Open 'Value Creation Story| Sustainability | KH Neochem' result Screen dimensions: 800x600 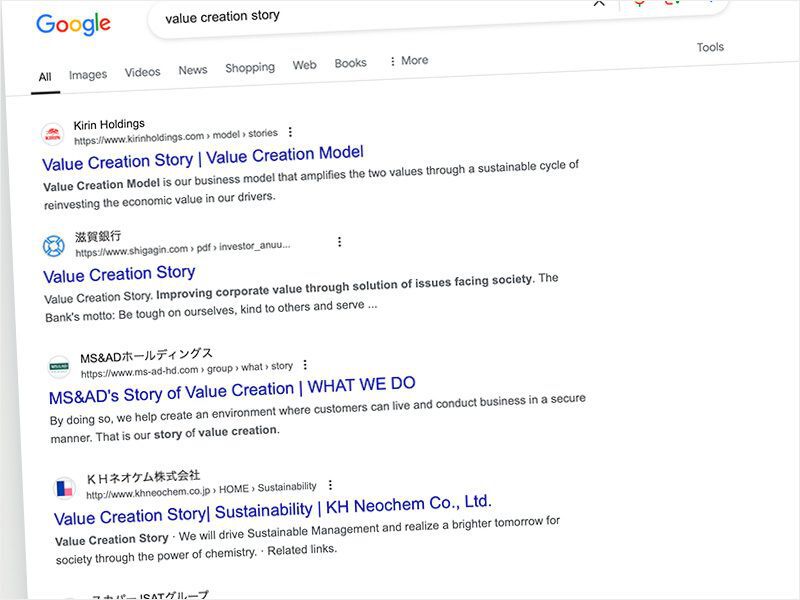pos(273,510)
